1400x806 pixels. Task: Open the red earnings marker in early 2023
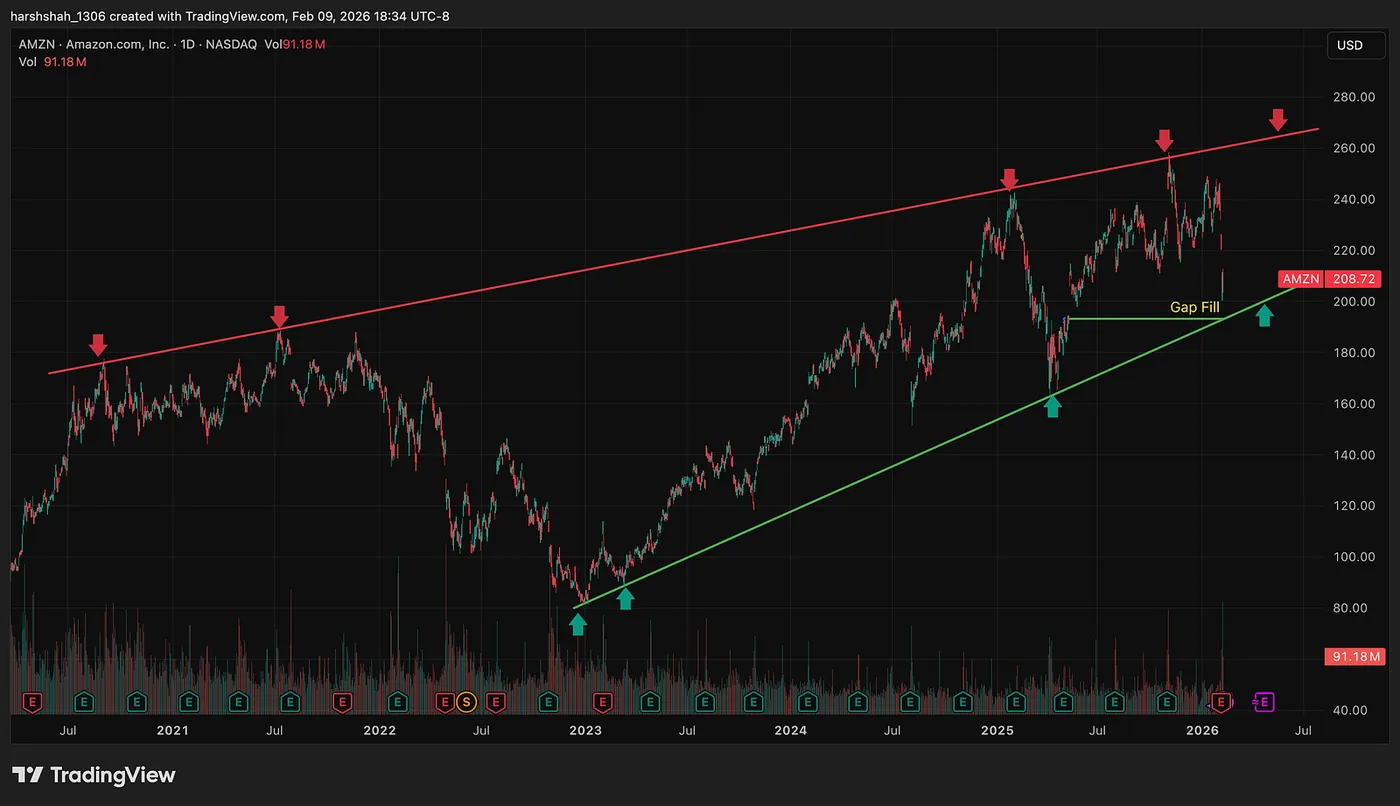click(602, 702)
